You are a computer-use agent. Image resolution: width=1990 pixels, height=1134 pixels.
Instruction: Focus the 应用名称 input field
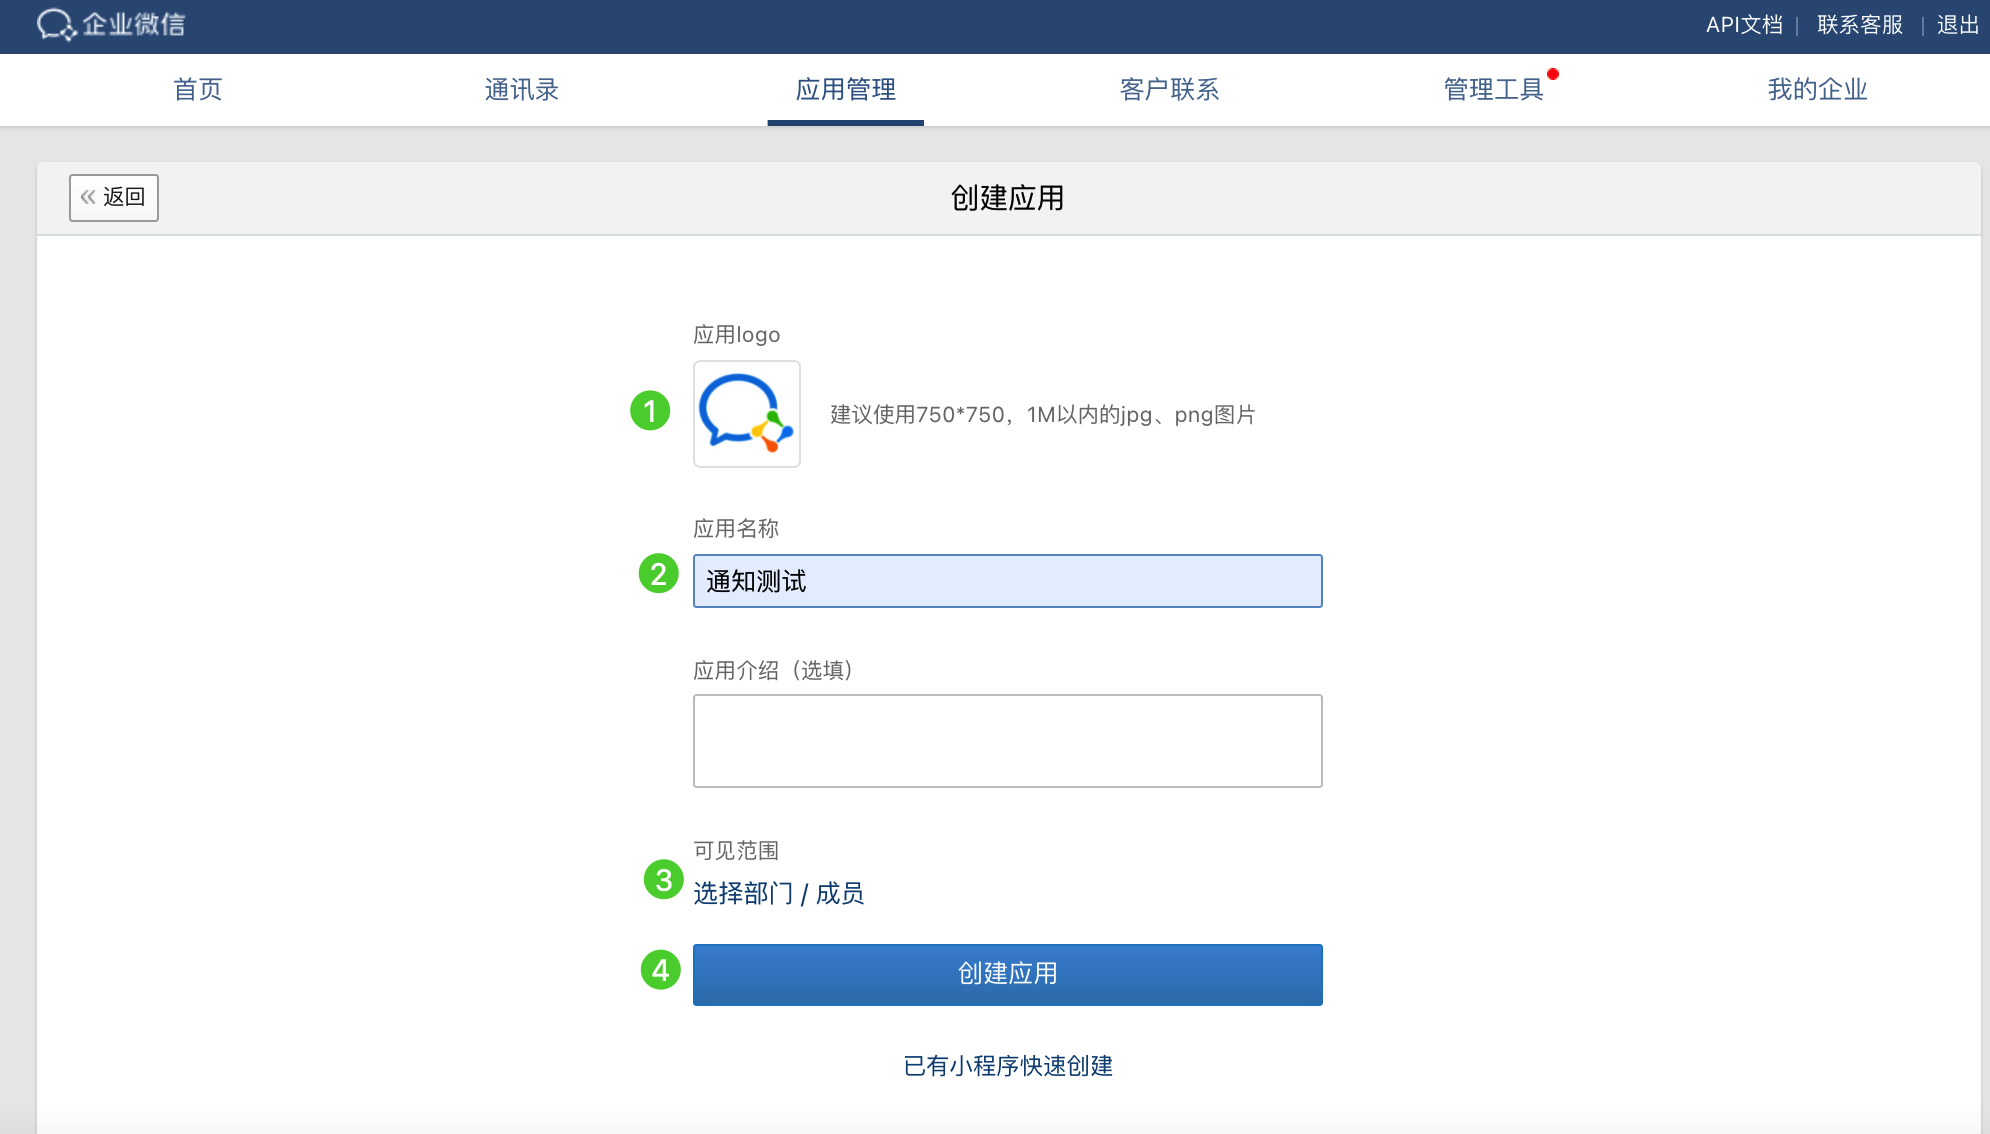[1007, 581]
